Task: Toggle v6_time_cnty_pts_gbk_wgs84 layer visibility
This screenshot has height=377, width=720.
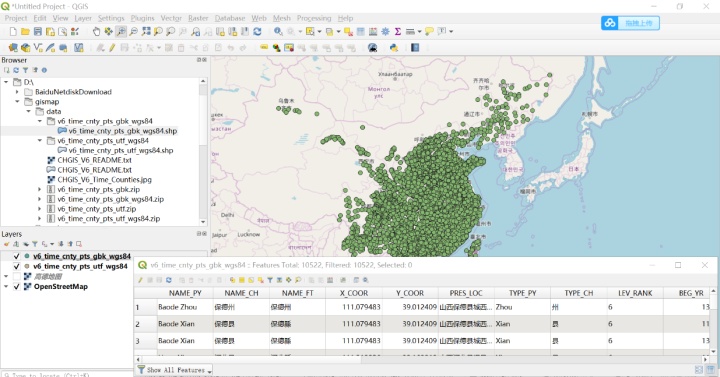Action: click(x=17, y=256)
